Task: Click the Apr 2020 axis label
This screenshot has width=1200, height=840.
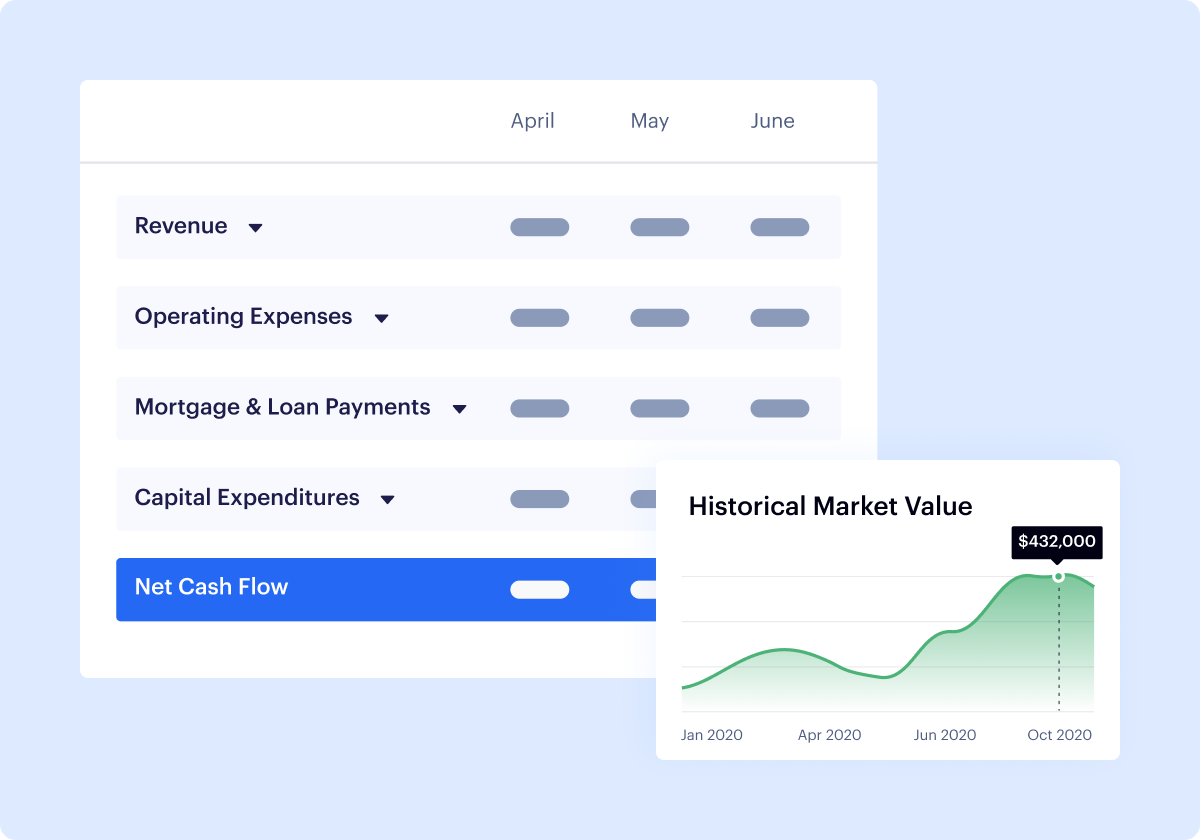Action: coord(830,735)
